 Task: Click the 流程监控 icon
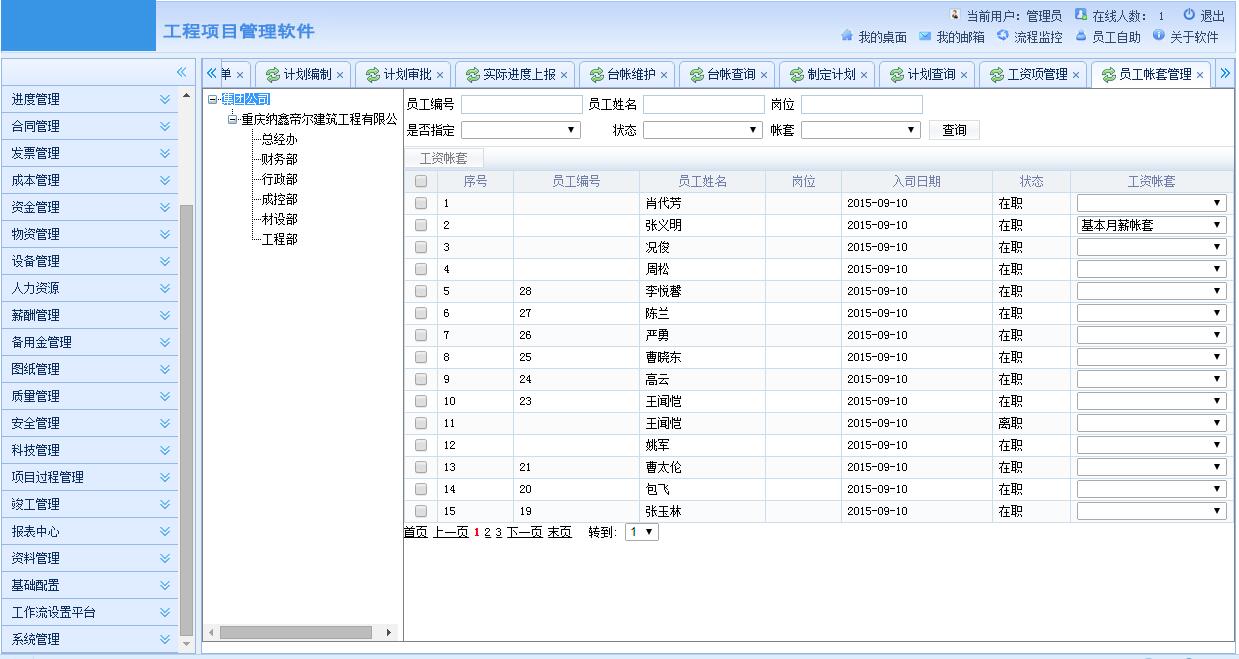(1003, 36)
